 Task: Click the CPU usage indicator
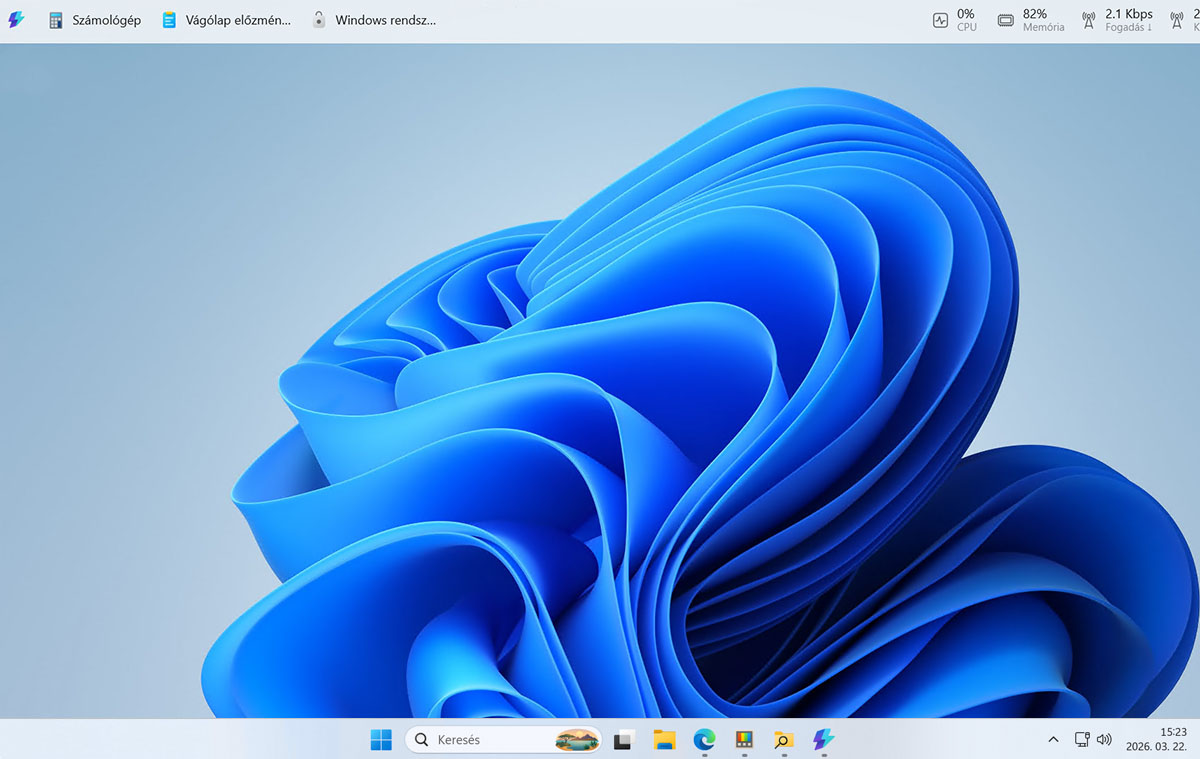pyautogui.click(x=955, y=20)
